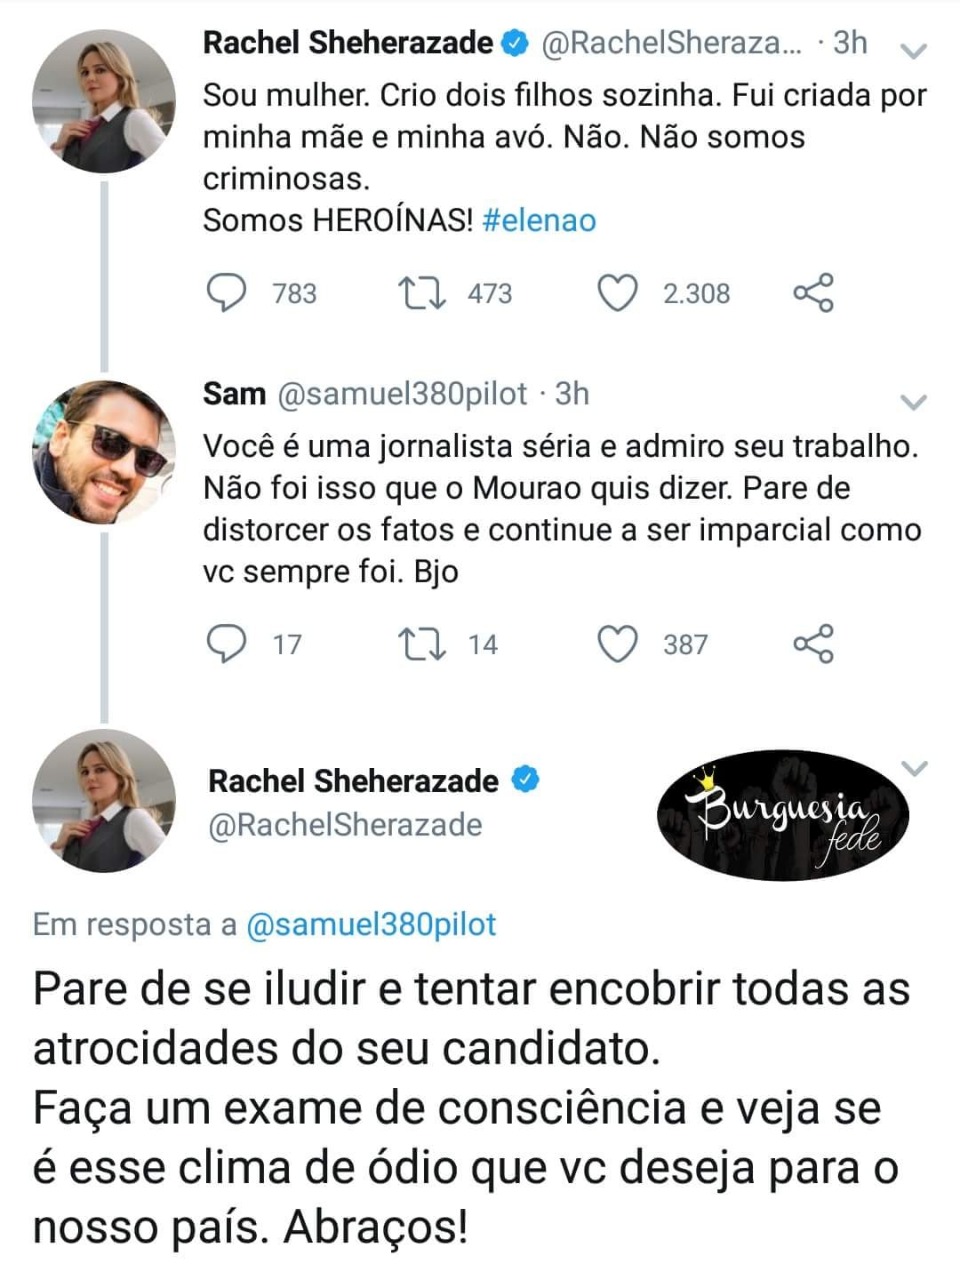Retweet Sam's tweet with 14 retweets
The image size is (960, 1280).
421,644
